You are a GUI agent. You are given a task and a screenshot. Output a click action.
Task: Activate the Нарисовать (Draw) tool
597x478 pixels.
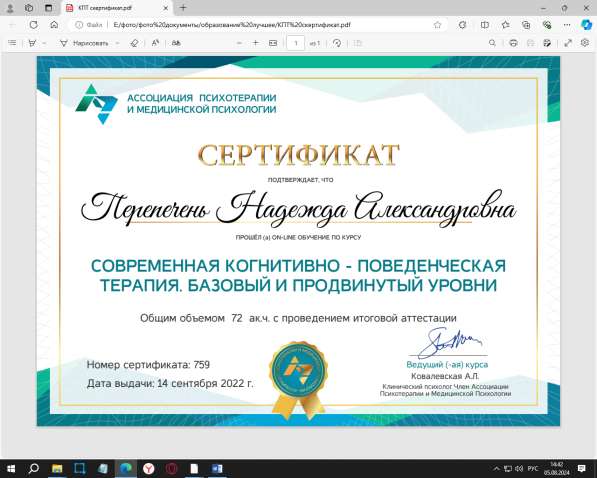tap(85, 43)
